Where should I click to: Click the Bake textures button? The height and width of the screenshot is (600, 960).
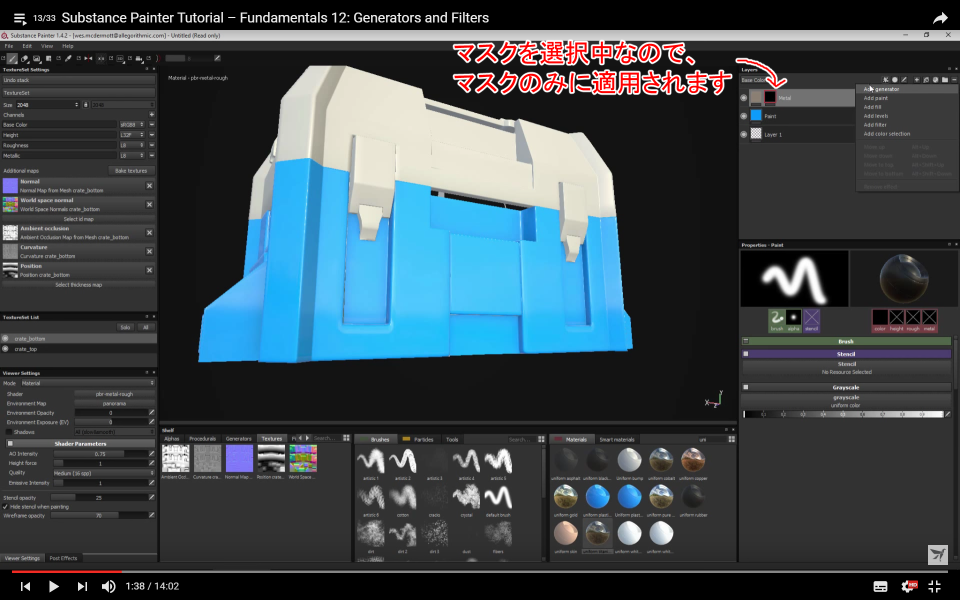tap(131, 171)
